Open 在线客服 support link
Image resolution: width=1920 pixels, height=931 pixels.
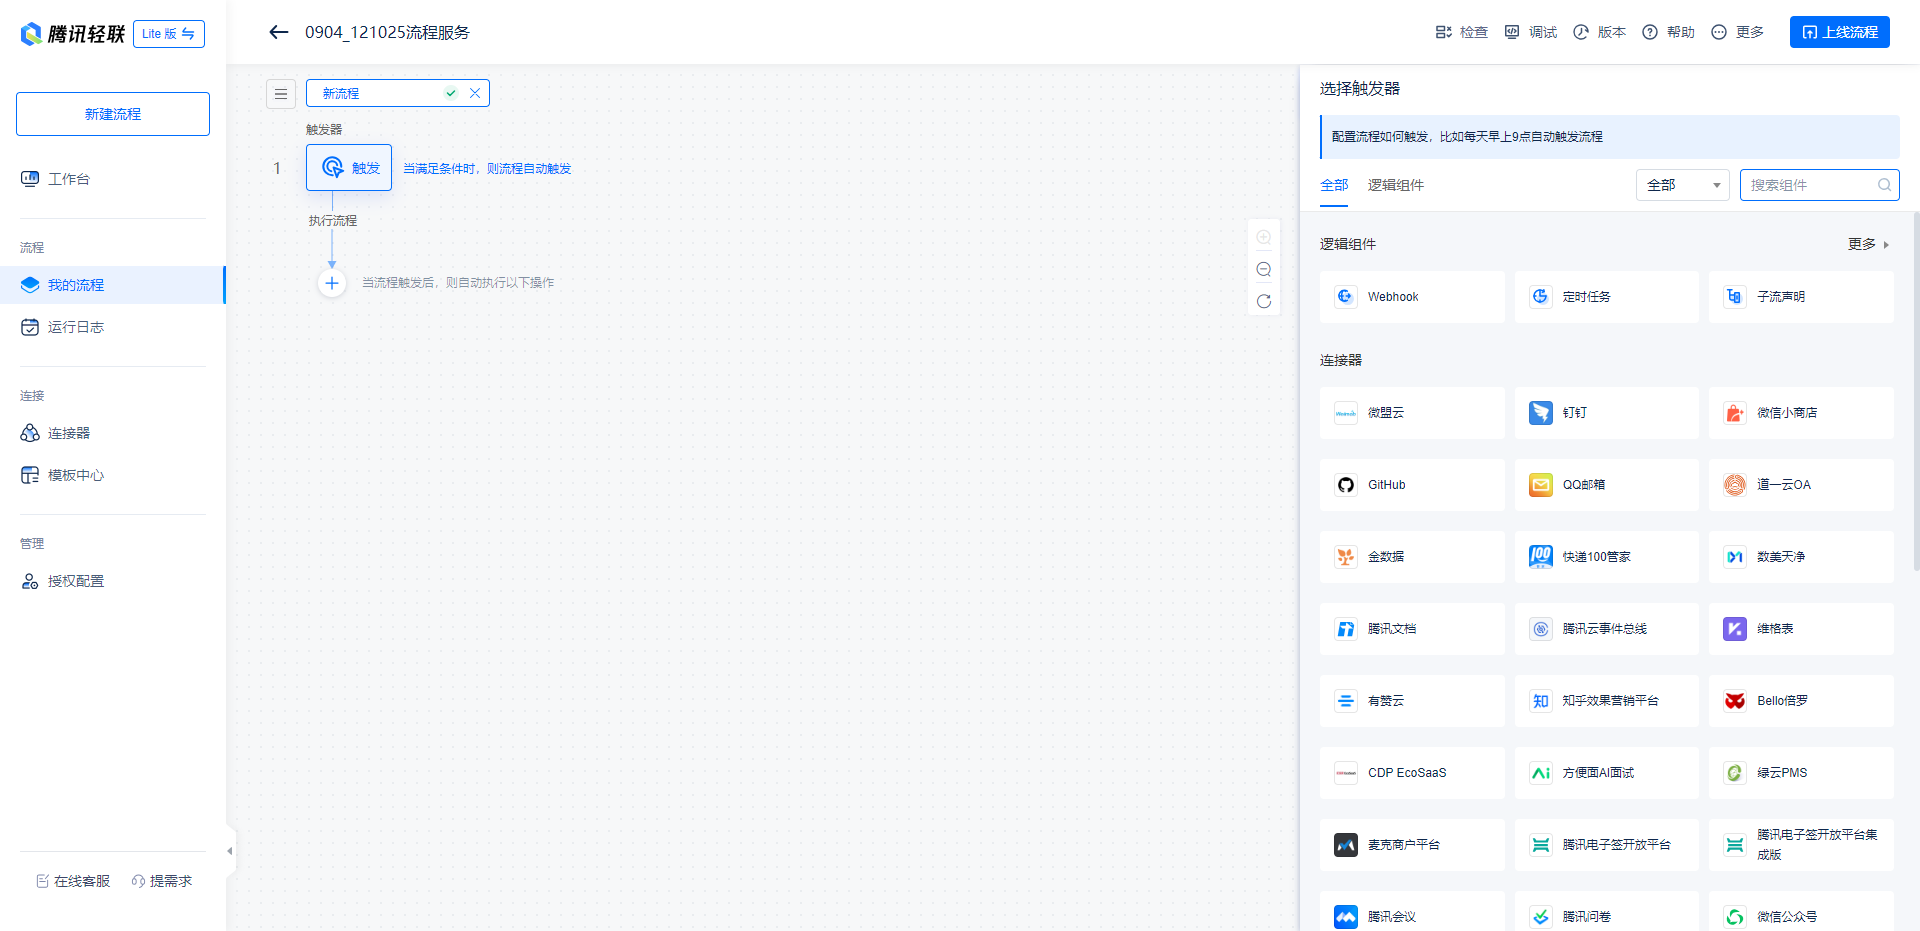[x=73, y=881]
